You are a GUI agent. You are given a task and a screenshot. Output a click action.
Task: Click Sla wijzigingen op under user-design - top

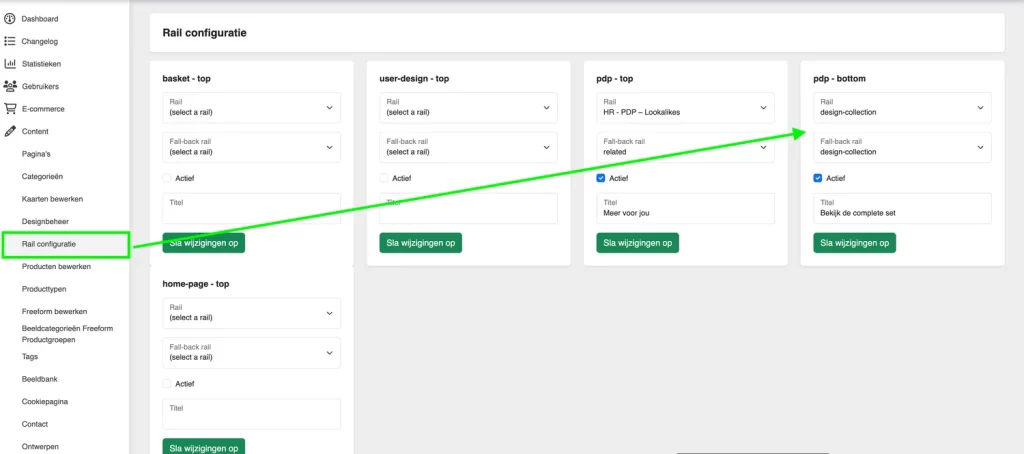(420, 243)
